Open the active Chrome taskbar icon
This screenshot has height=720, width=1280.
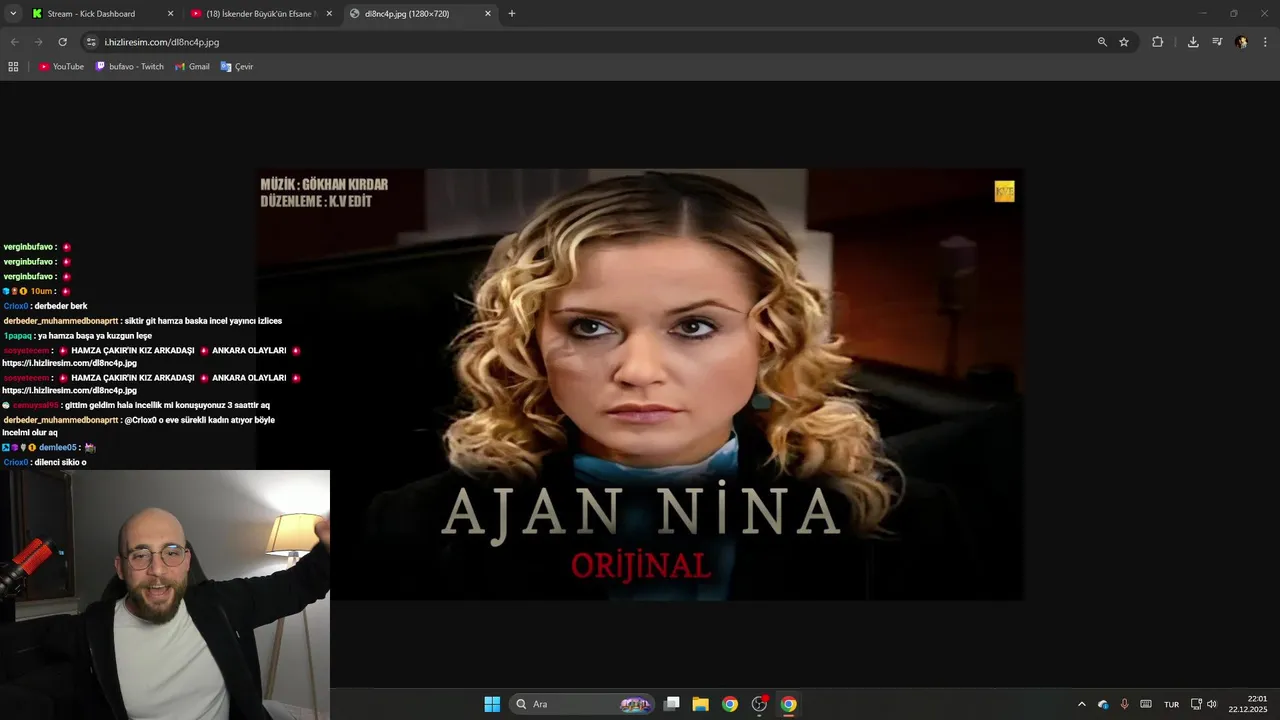click(x=788, y=704)
